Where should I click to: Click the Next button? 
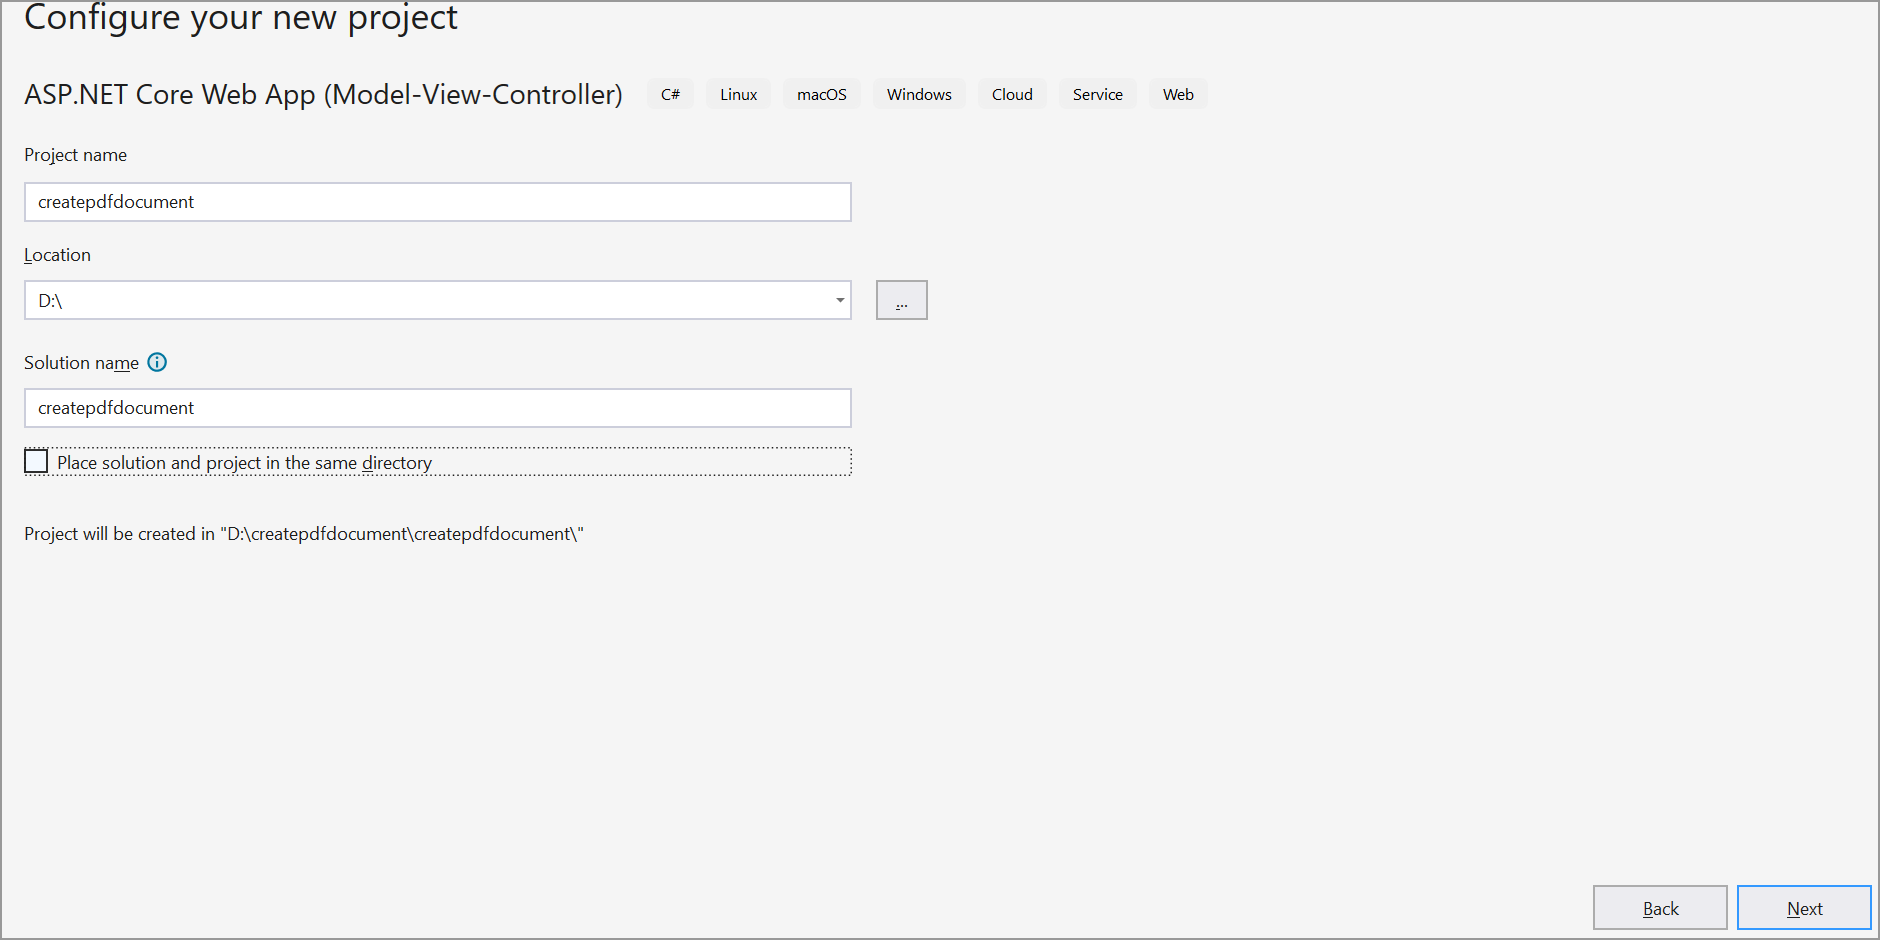click(x=1804, y=908)
